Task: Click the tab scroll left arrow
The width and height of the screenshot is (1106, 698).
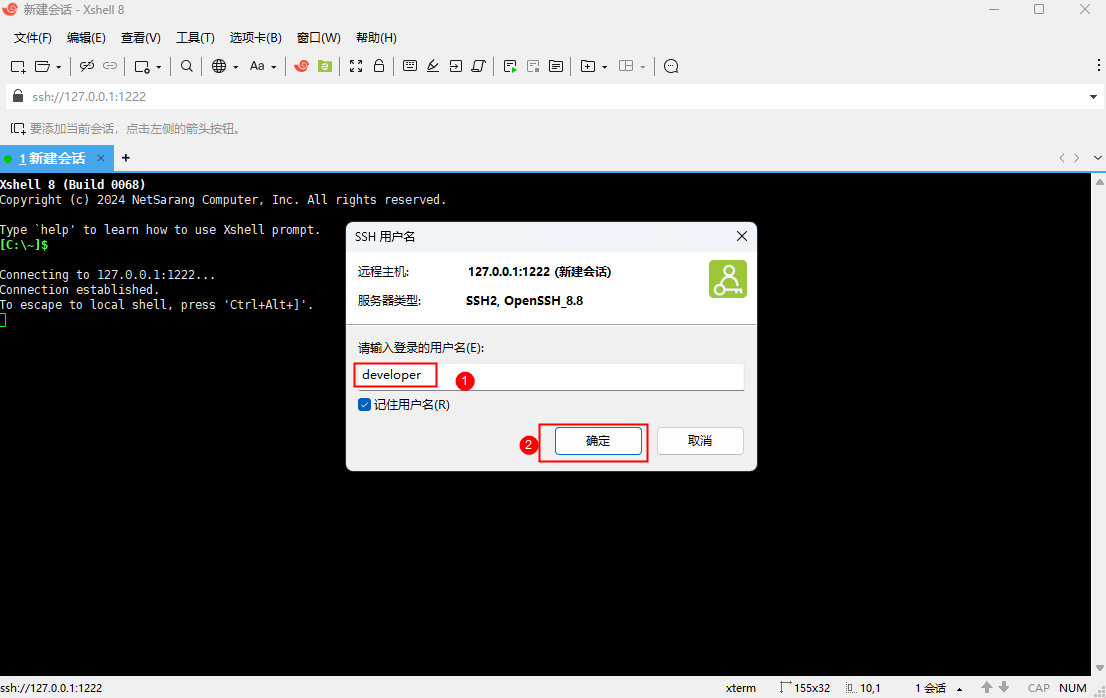Action: coord(1062,158)
